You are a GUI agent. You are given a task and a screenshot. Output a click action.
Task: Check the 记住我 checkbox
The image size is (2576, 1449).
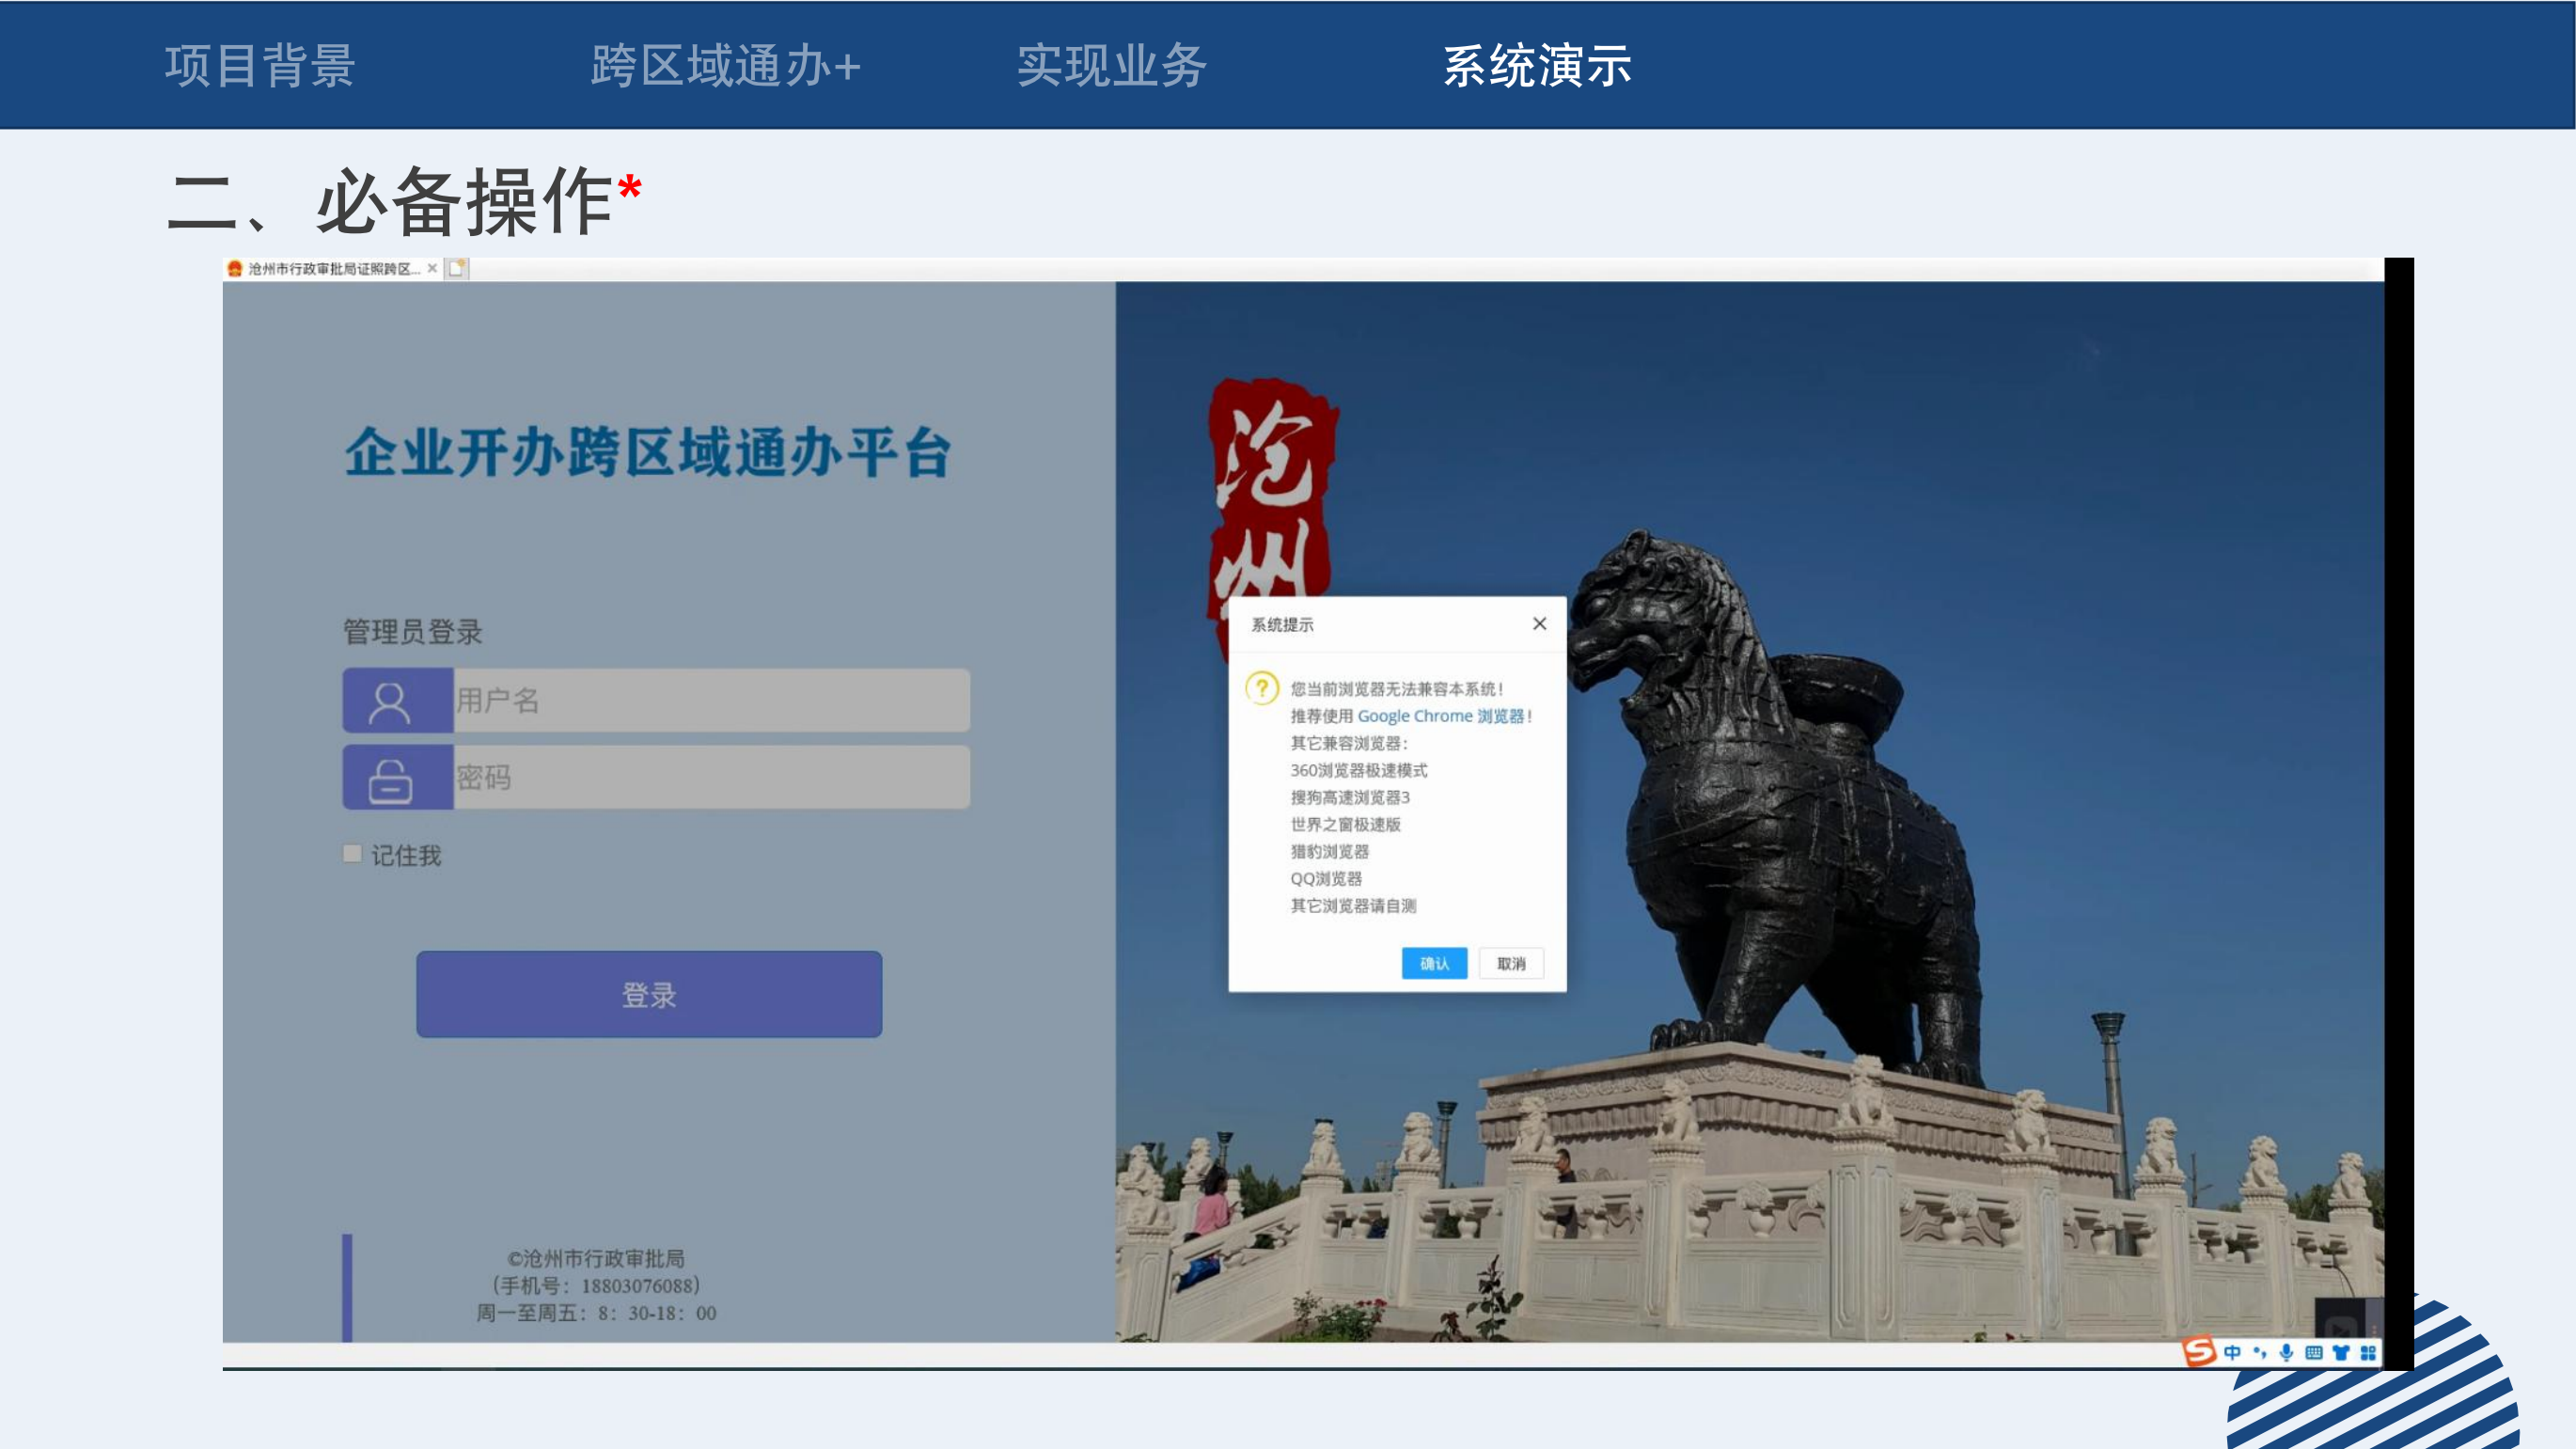click(352, 854)
